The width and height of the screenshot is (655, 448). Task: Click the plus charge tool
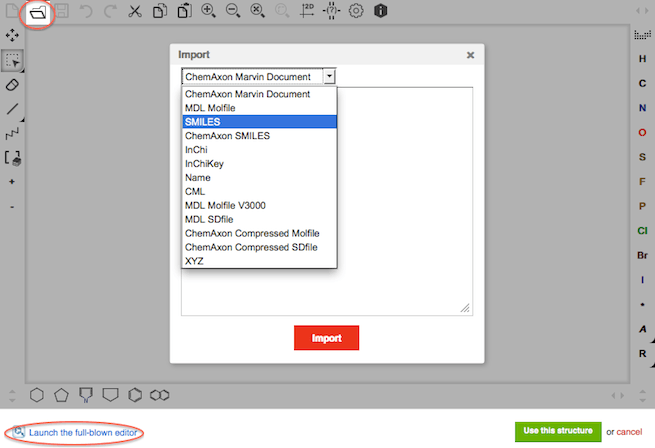[x=12, y=182]
